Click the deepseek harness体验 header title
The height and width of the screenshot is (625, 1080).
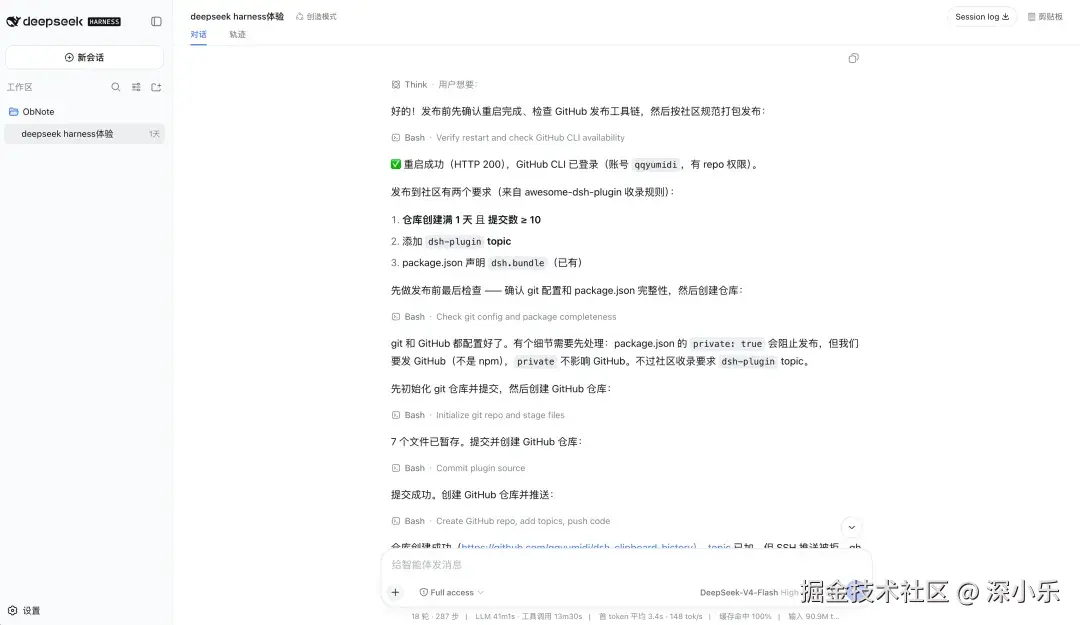coord(237,17)
